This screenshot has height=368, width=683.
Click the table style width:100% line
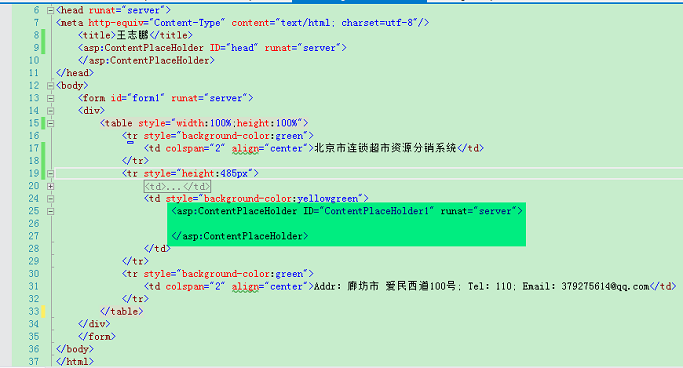pyautogui.click(x=204, y=123)
